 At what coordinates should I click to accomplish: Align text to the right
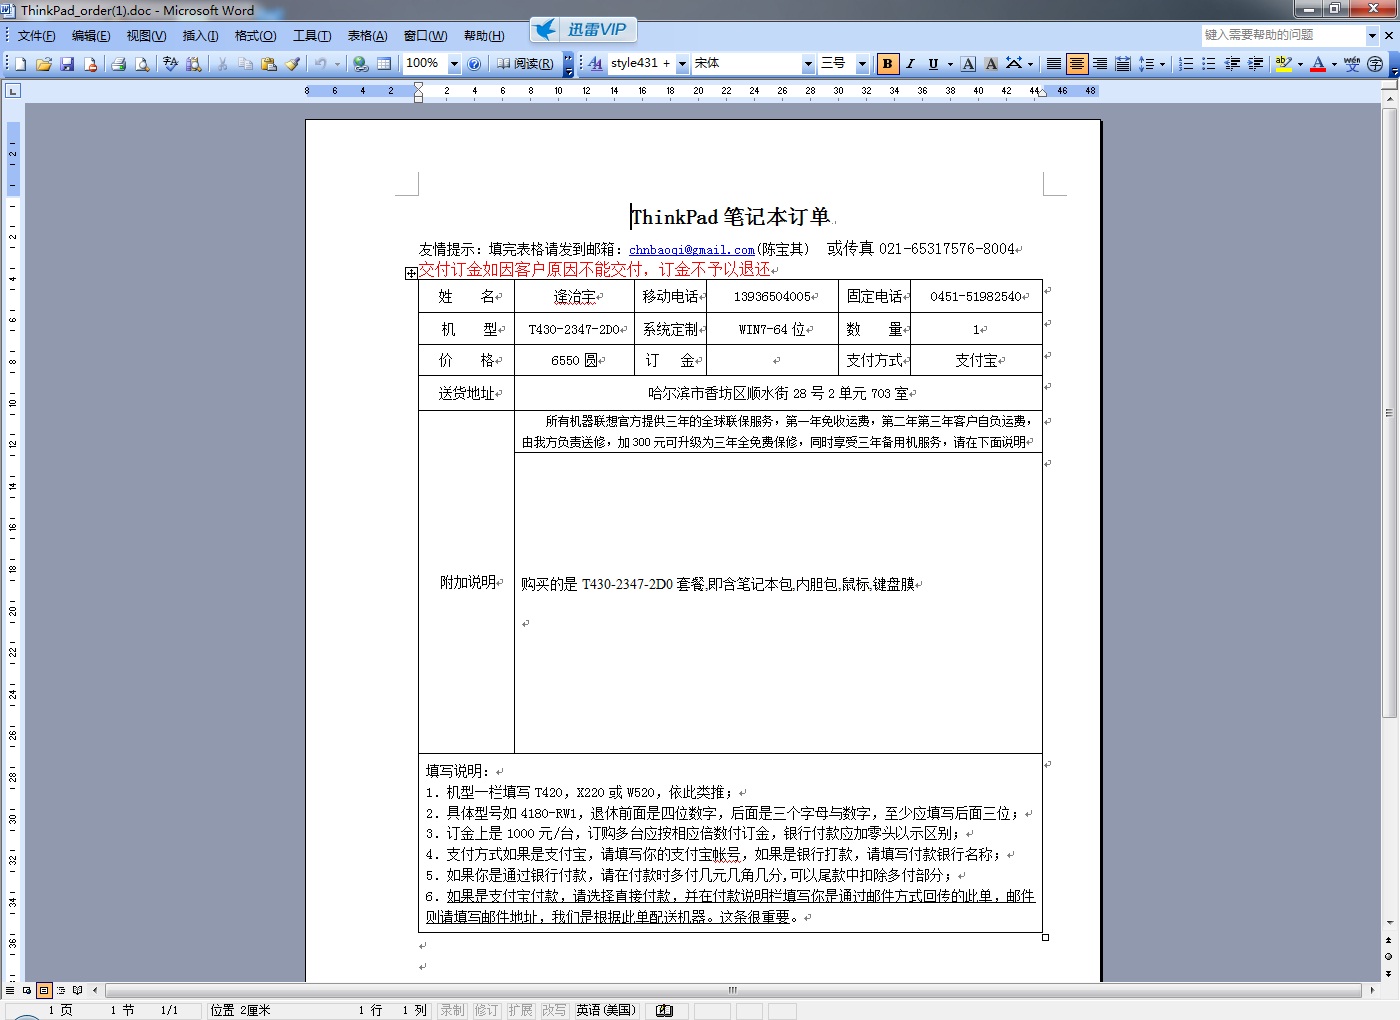pos(1100,64)
